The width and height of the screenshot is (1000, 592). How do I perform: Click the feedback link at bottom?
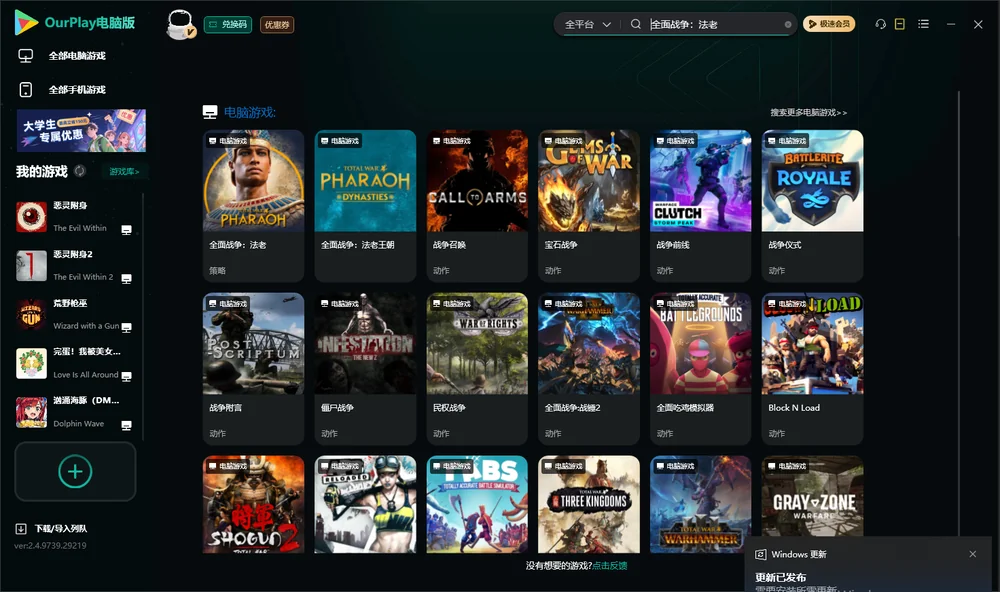[610, 566]
